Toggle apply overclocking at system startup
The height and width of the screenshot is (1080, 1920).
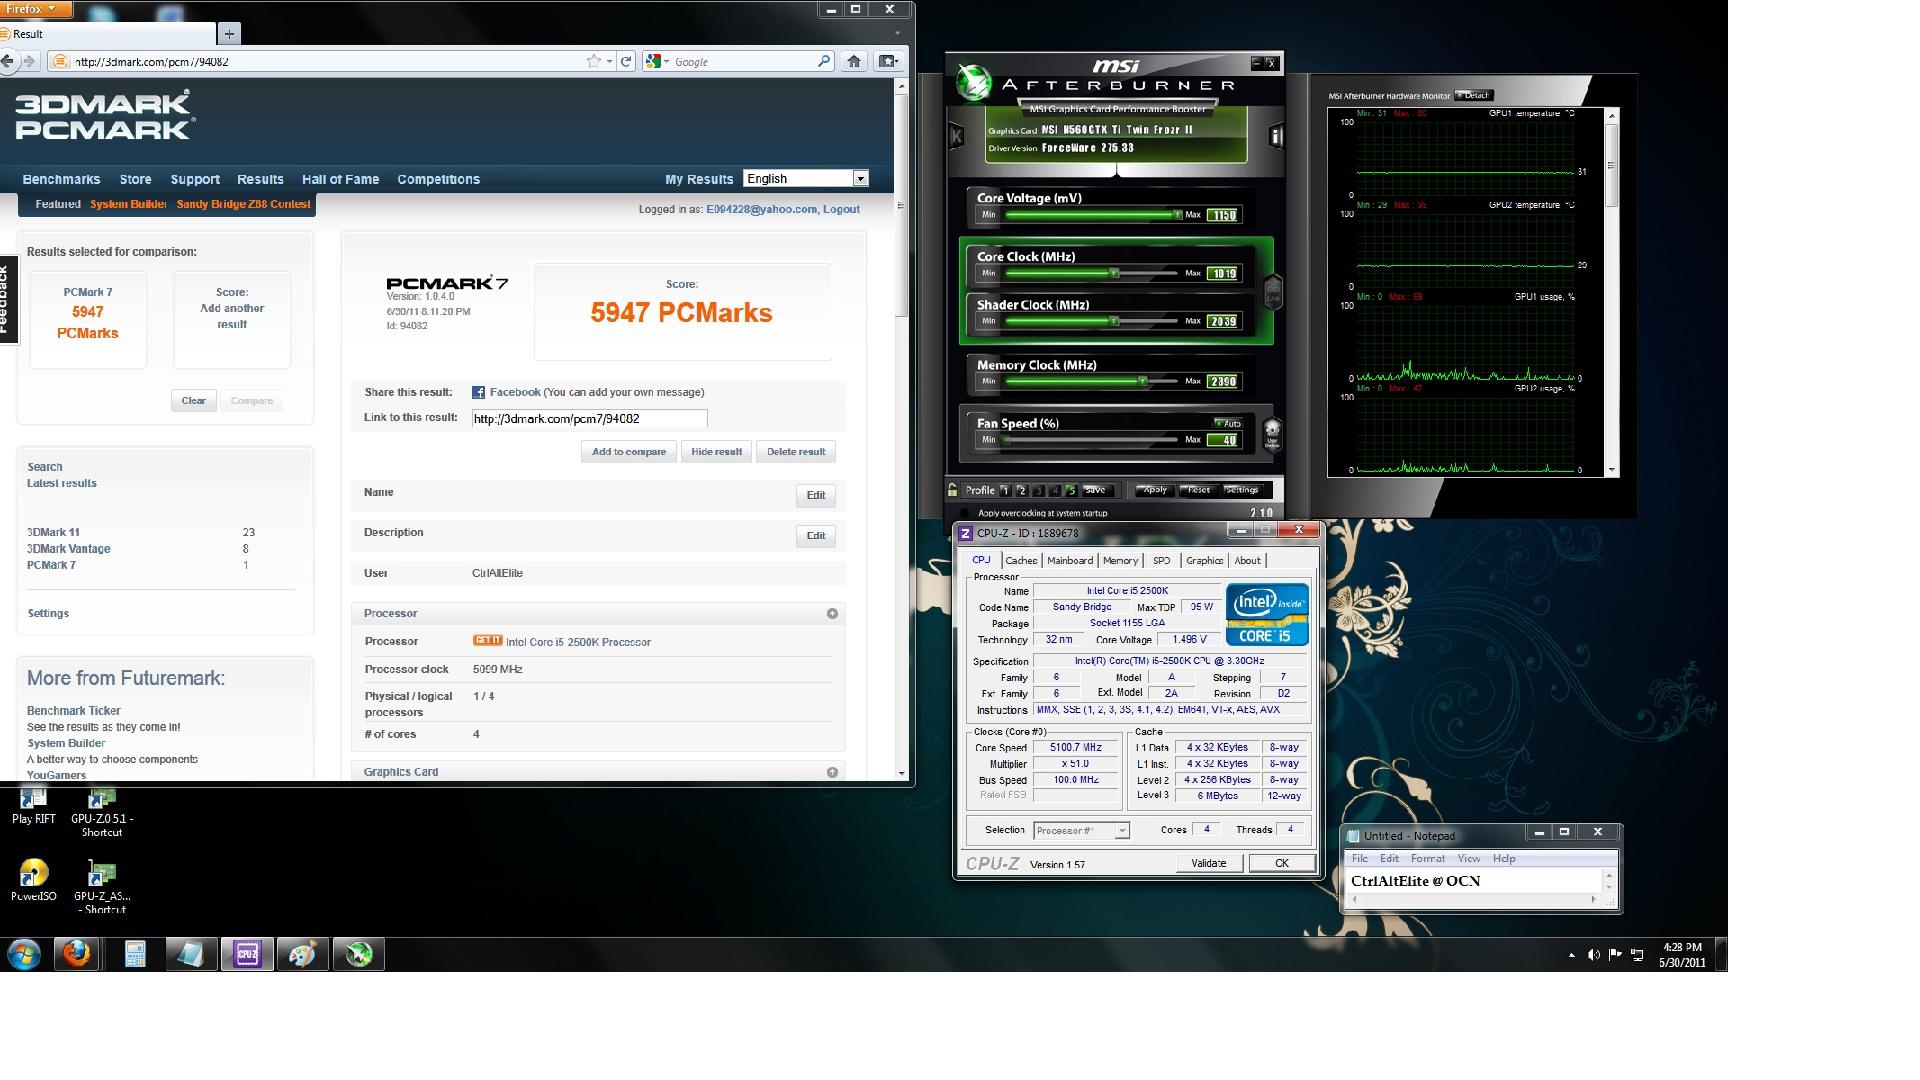(965, 513)
